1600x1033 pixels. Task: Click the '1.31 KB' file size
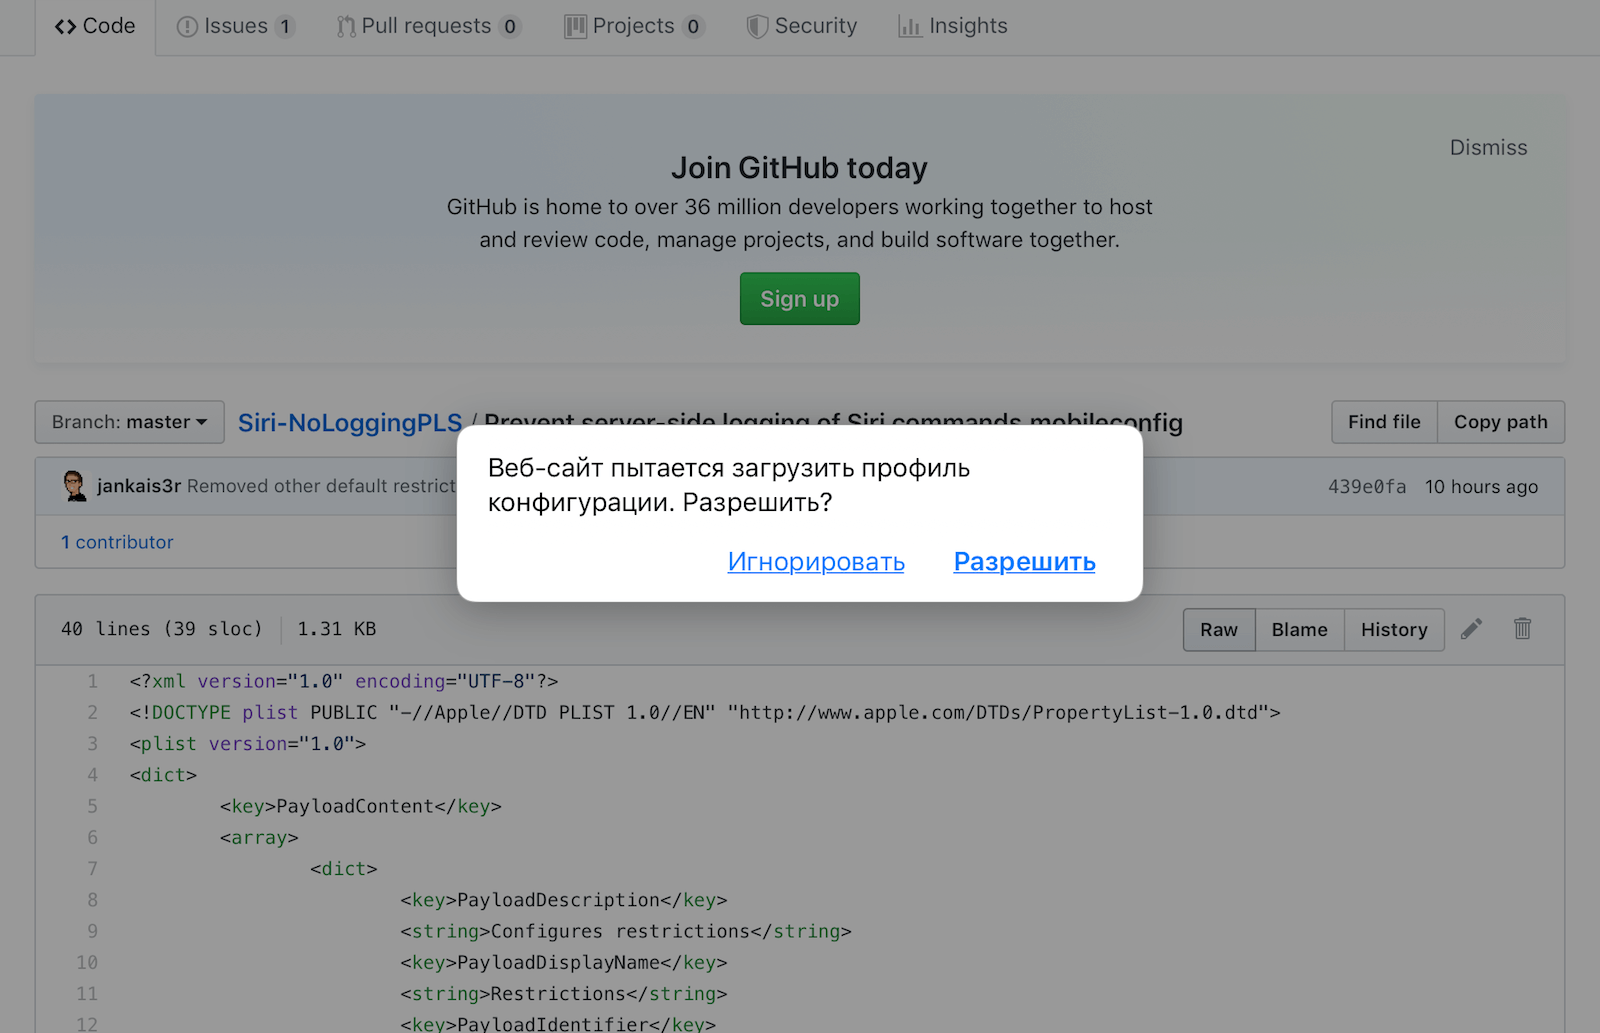tap(337, 629)
